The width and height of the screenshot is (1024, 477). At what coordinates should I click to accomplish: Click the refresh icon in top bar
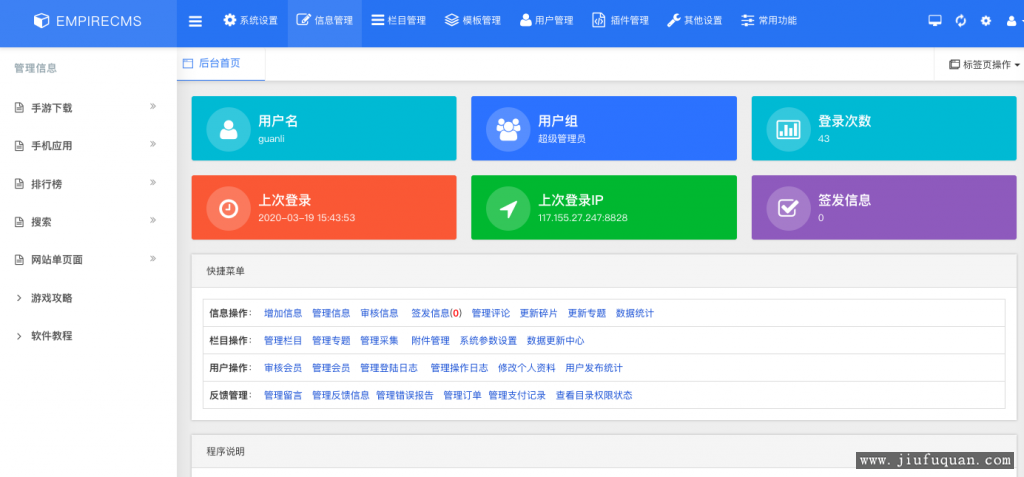tap(961, 20)
